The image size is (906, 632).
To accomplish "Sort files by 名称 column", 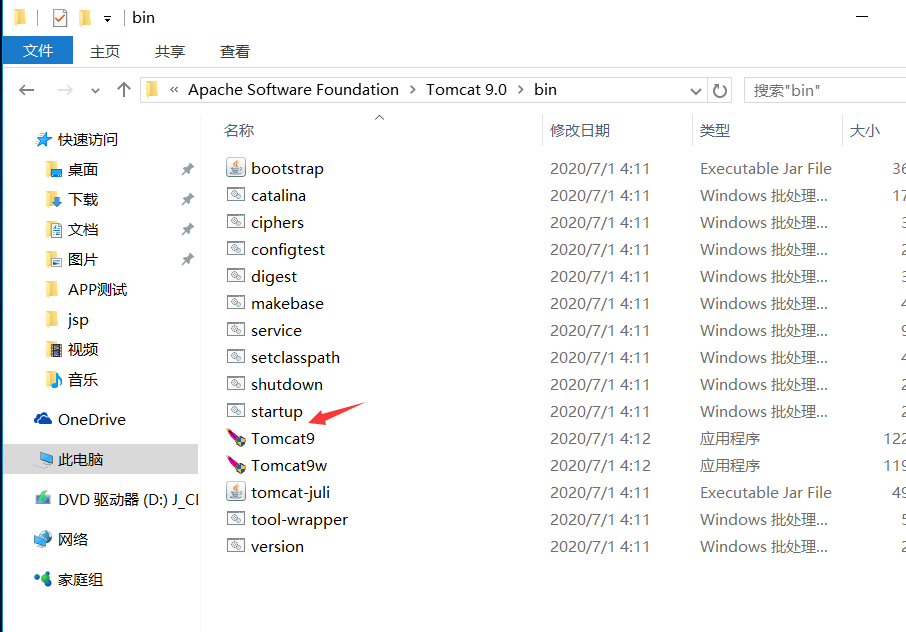I will point(239,131).
